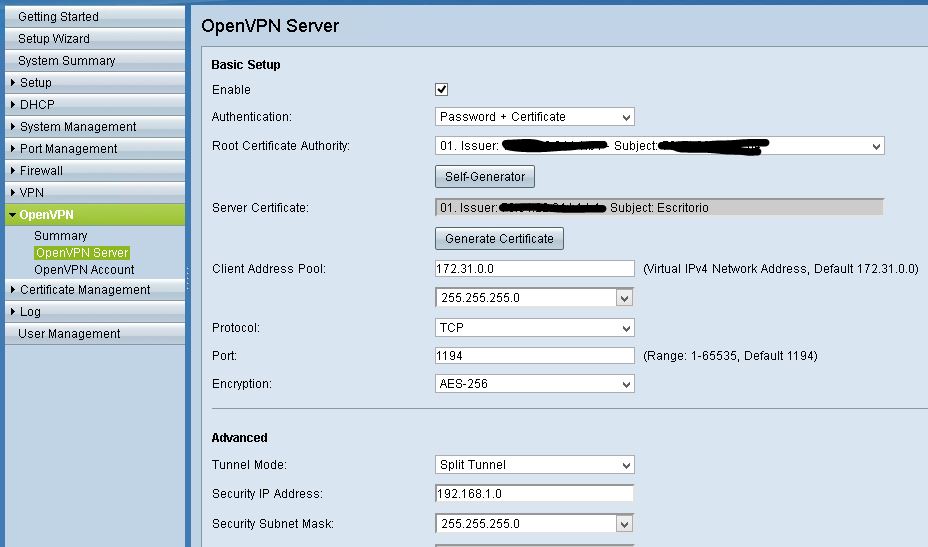Click the Basic Setup heading
928x547 pixels.
point(246,65)
